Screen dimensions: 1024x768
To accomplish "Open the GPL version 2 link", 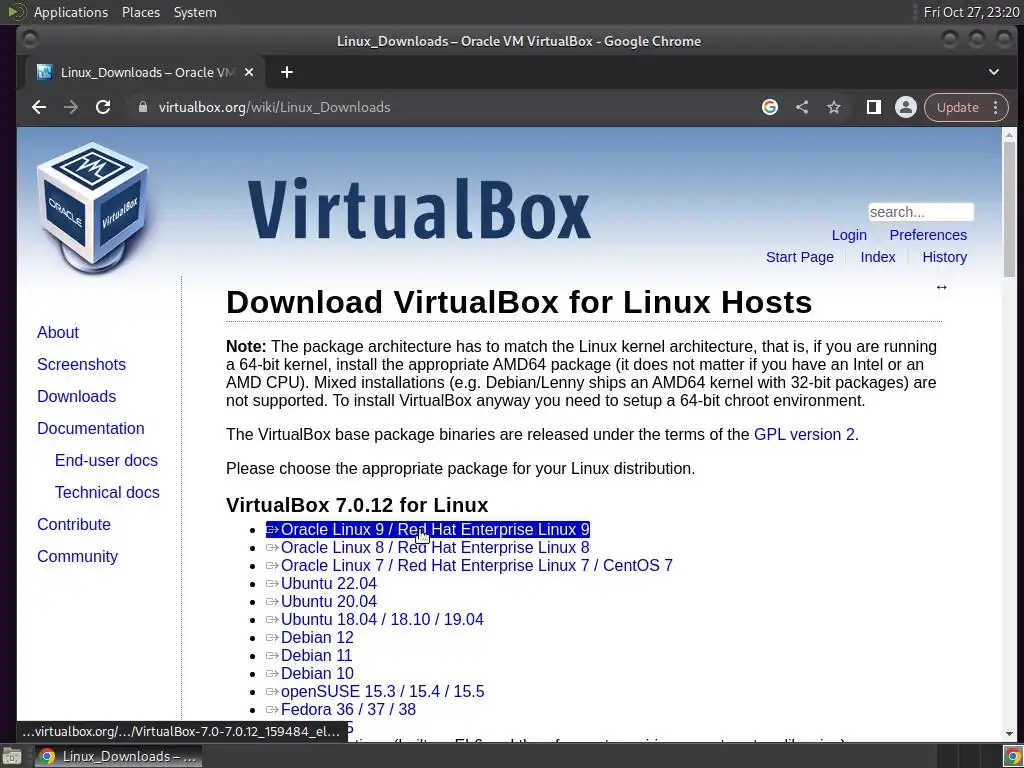I will coord(804,434).
